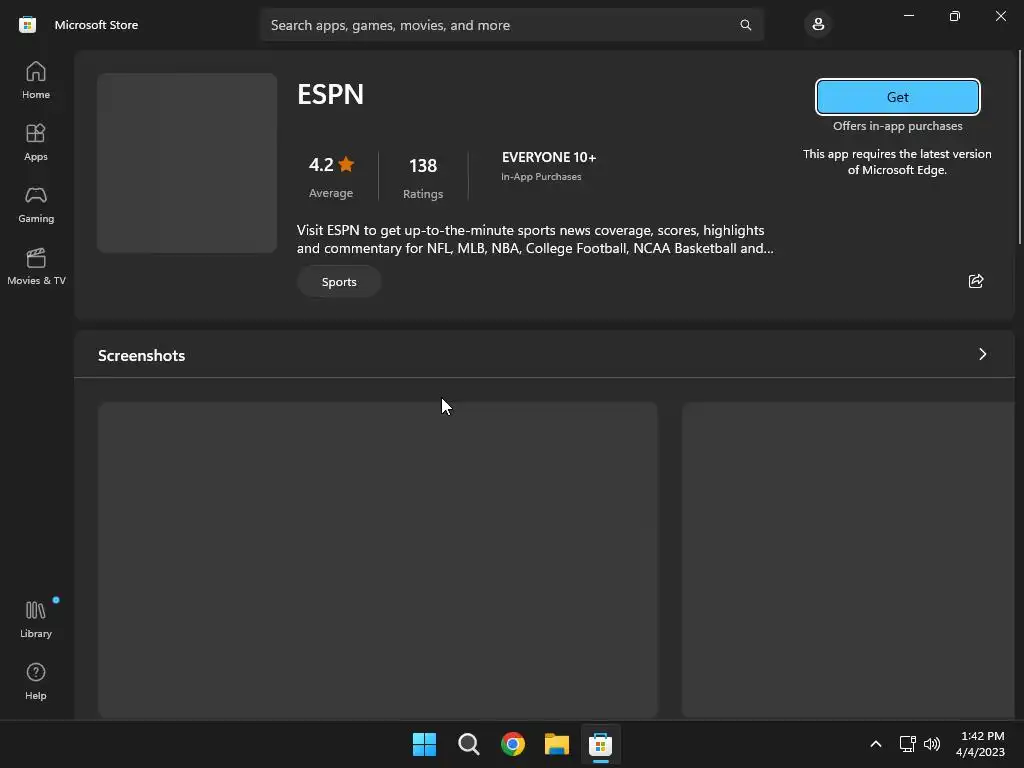
Task: Show hidden system tray icons
Action: pos(876,744)
